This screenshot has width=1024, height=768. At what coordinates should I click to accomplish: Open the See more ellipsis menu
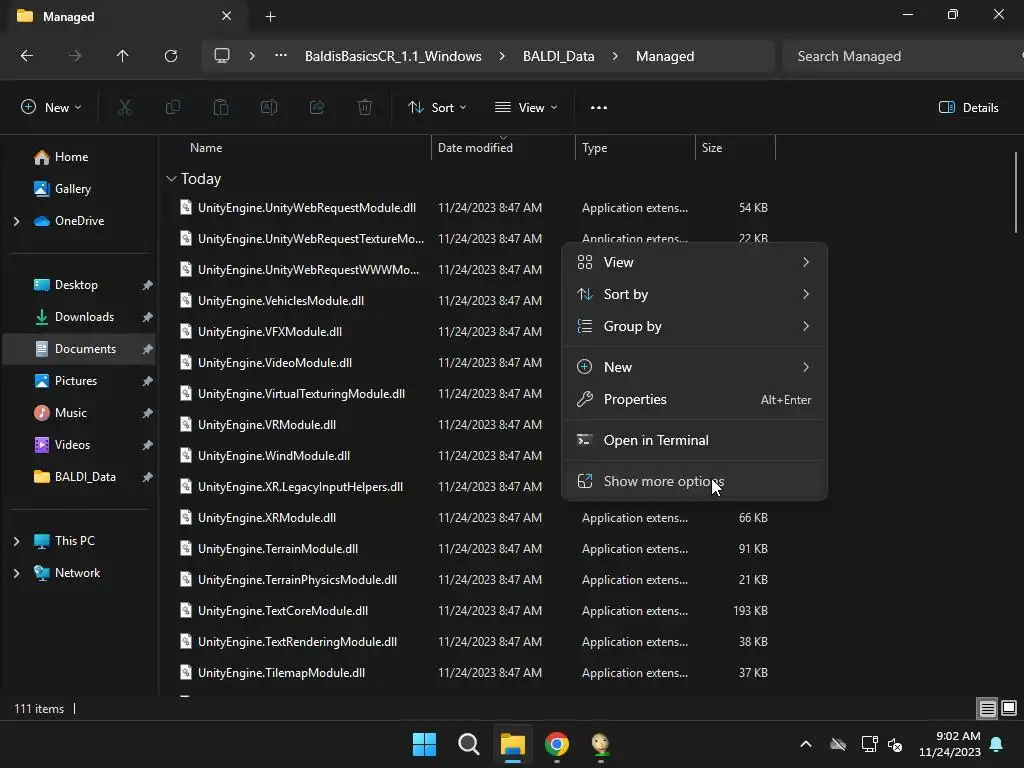599,108
